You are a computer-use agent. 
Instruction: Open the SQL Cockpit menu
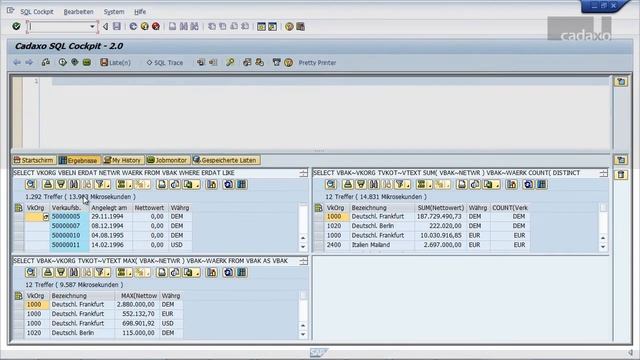pyautogui.click(x=37, y=12)
